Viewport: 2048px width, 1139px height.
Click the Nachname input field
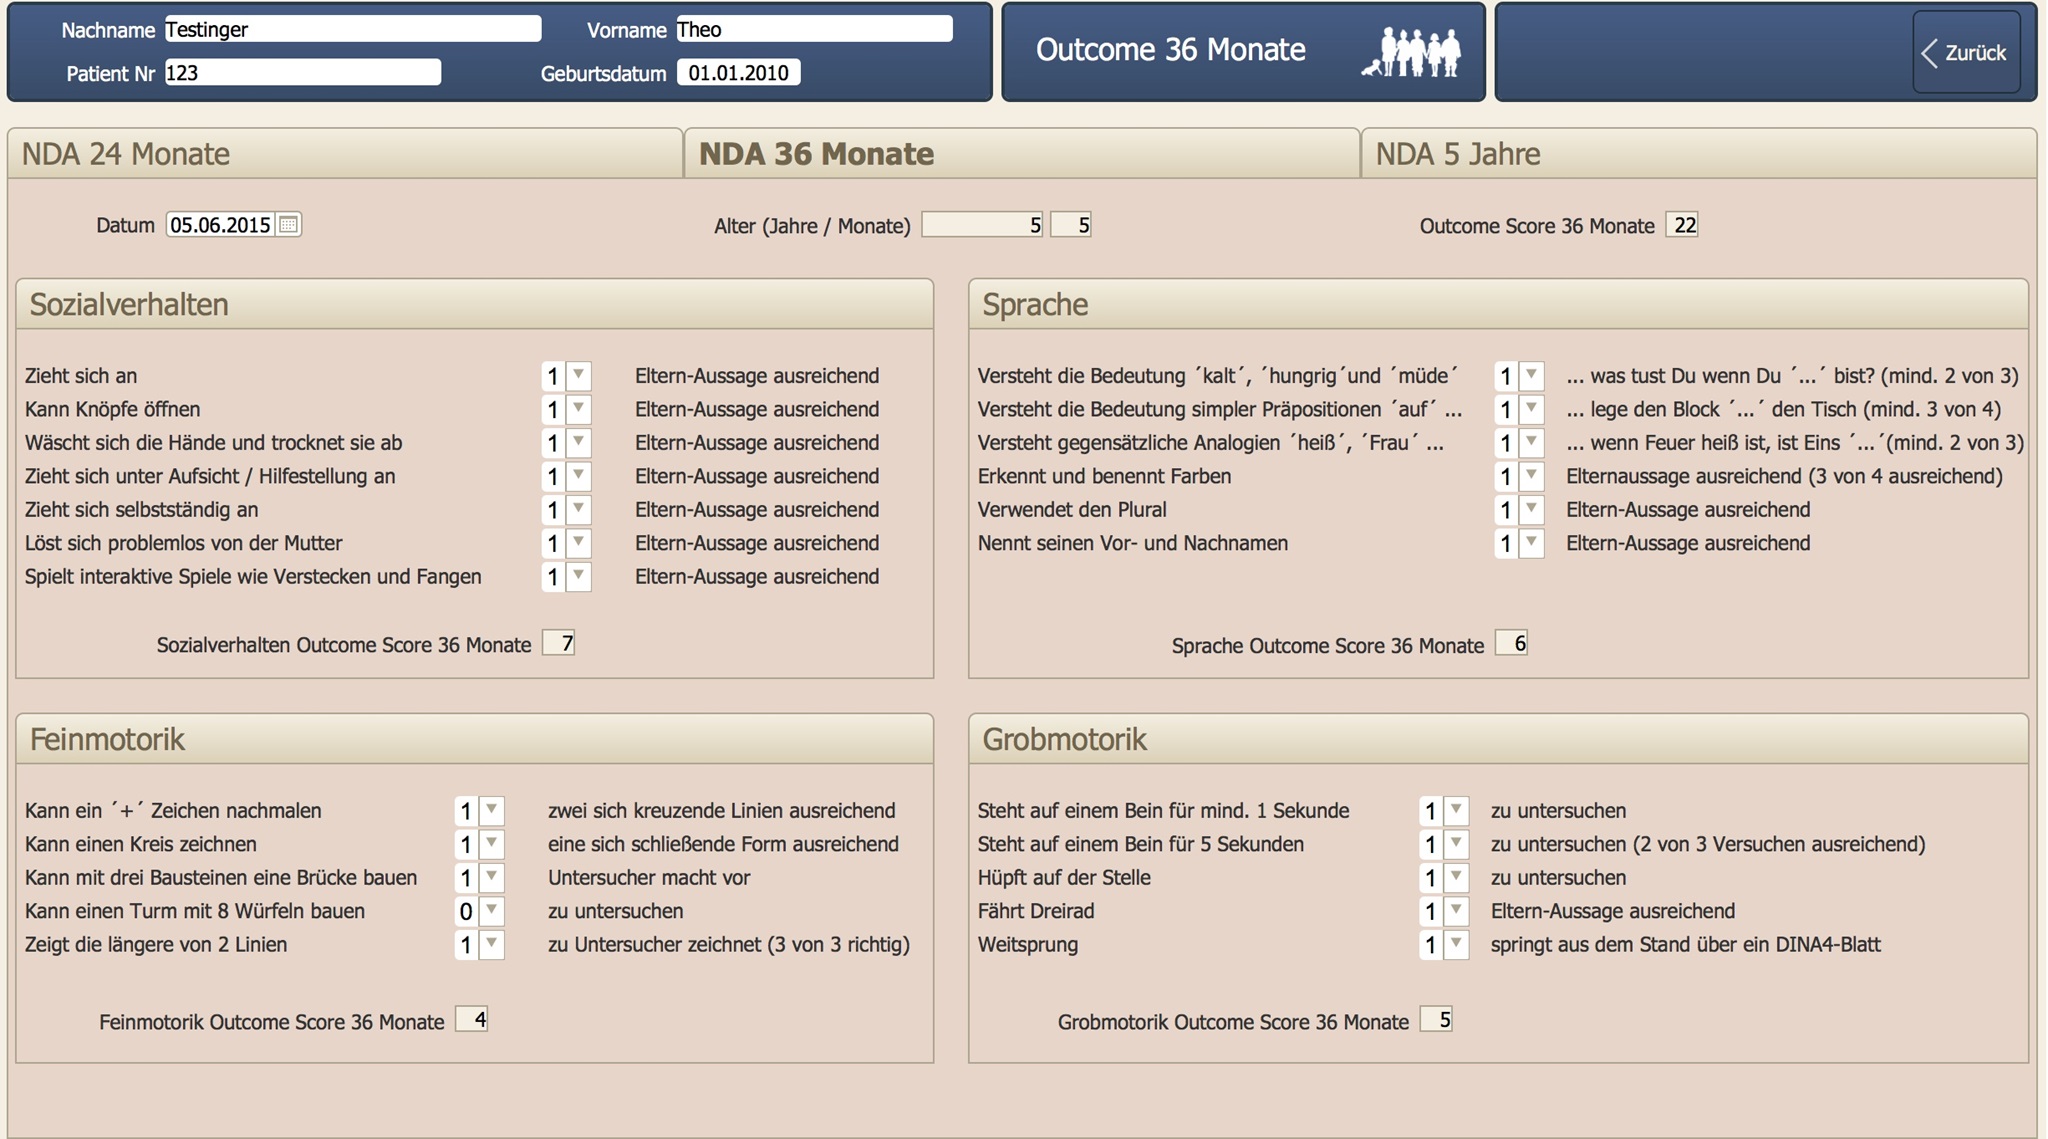(x=352, y=29)
